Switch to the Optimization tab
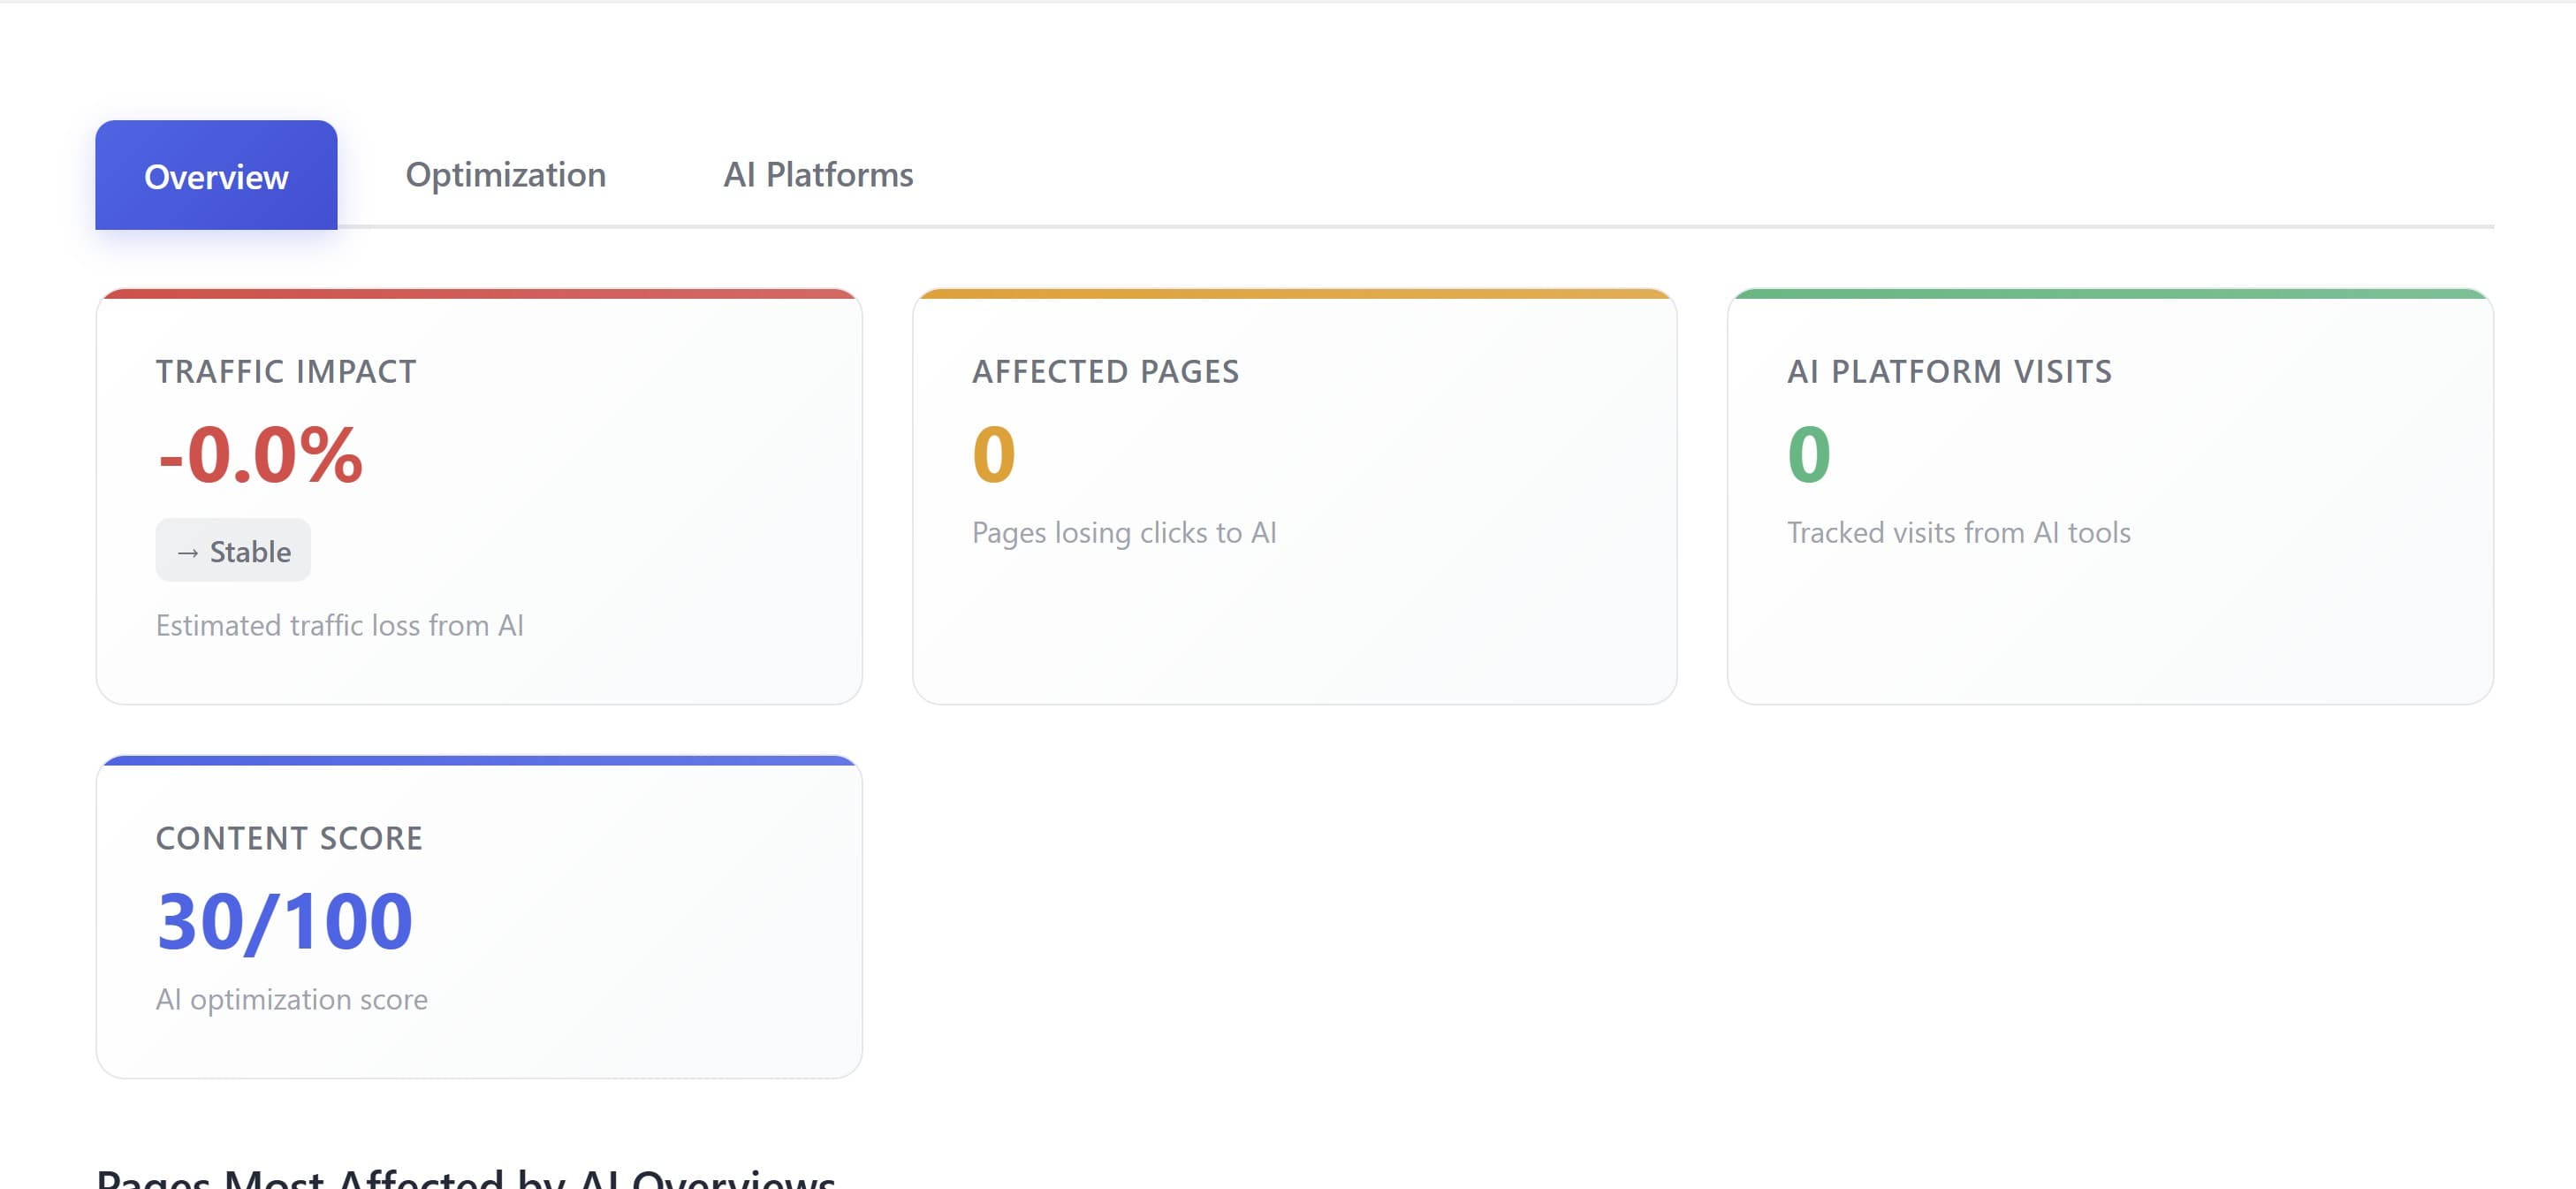This screenshot has height=1189, width=2576. 506,175
